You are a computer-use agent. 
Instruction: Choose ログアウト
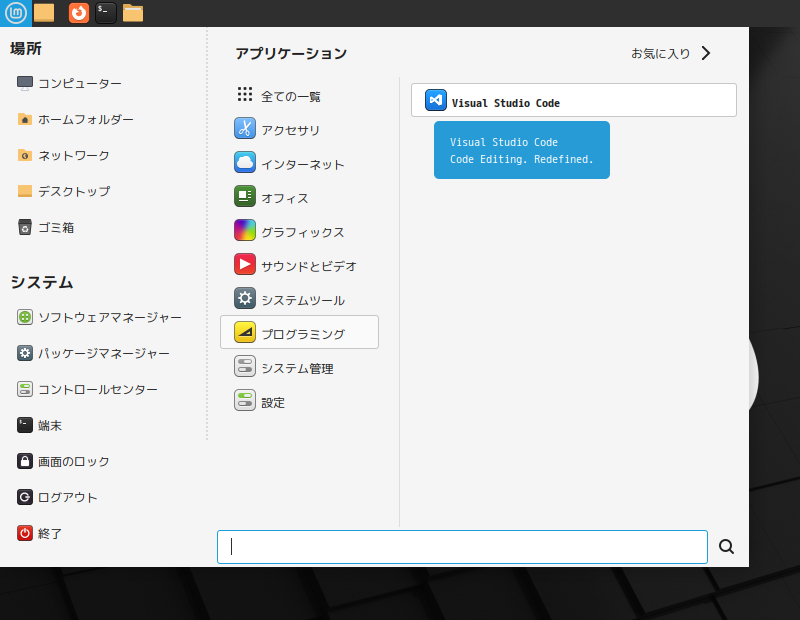tap(57, 497)
